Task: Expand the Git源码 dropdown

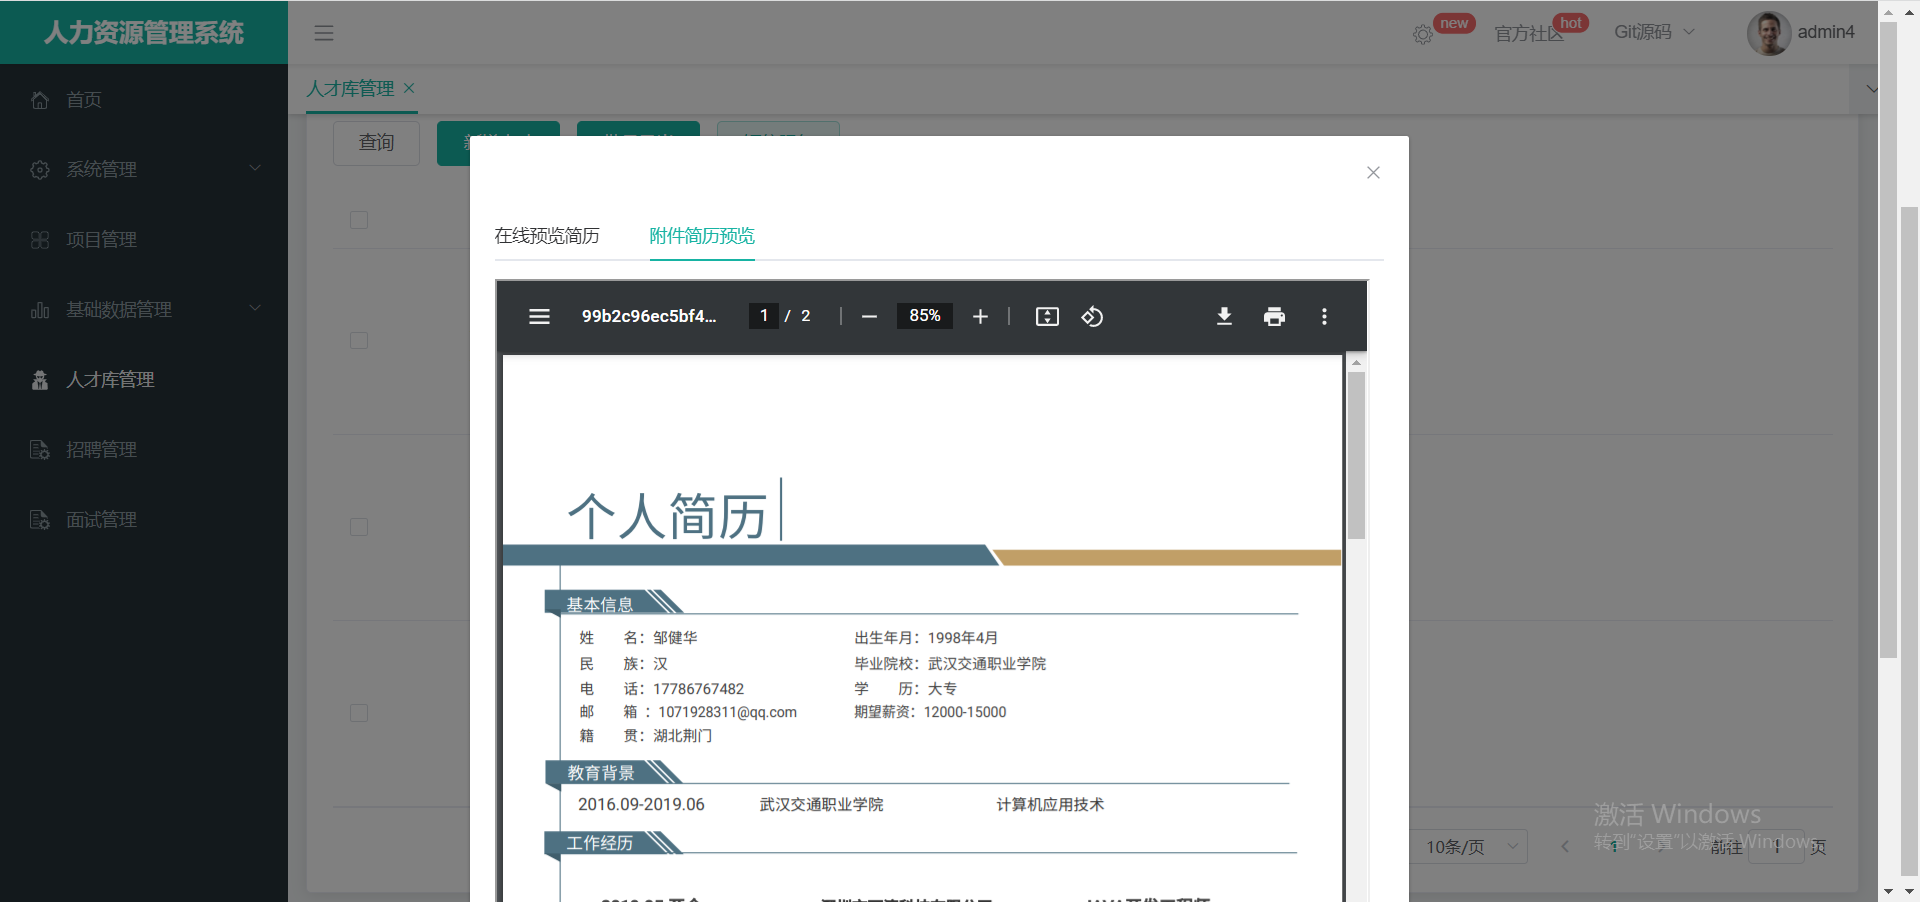Action: (1652, 31)
